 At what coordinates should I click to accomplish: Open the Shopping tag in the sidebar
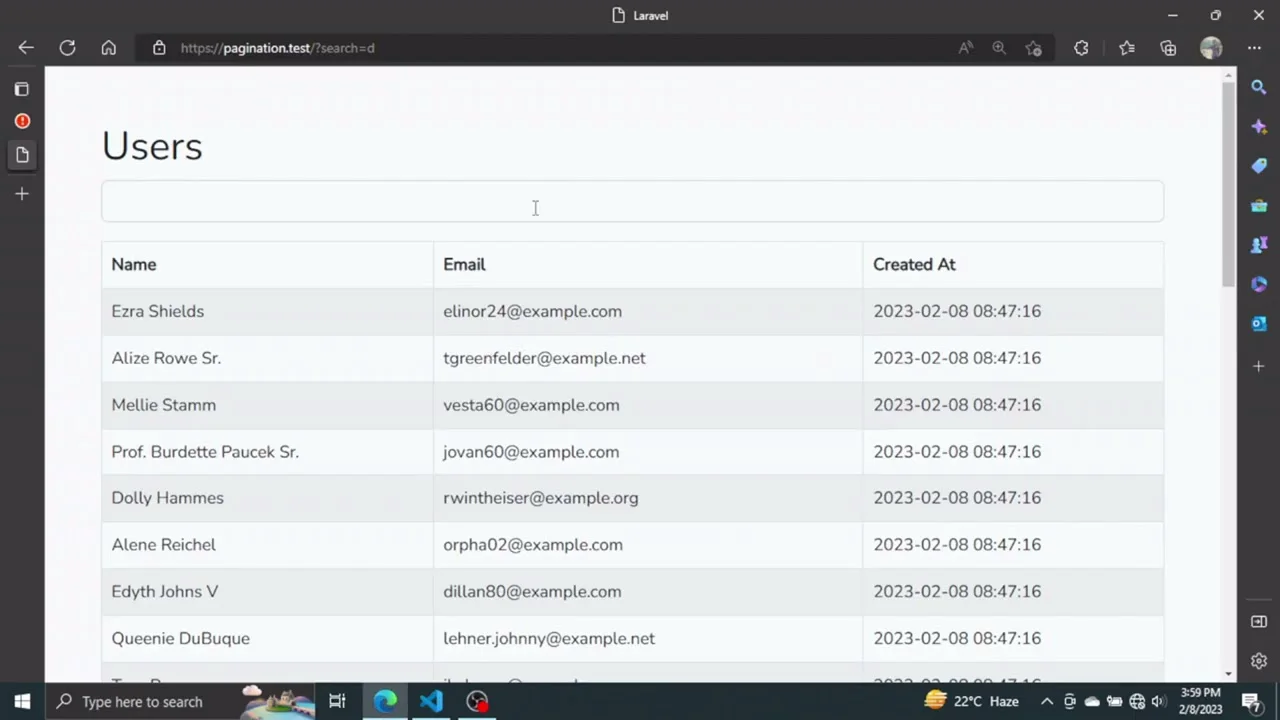coord(1259,166)
